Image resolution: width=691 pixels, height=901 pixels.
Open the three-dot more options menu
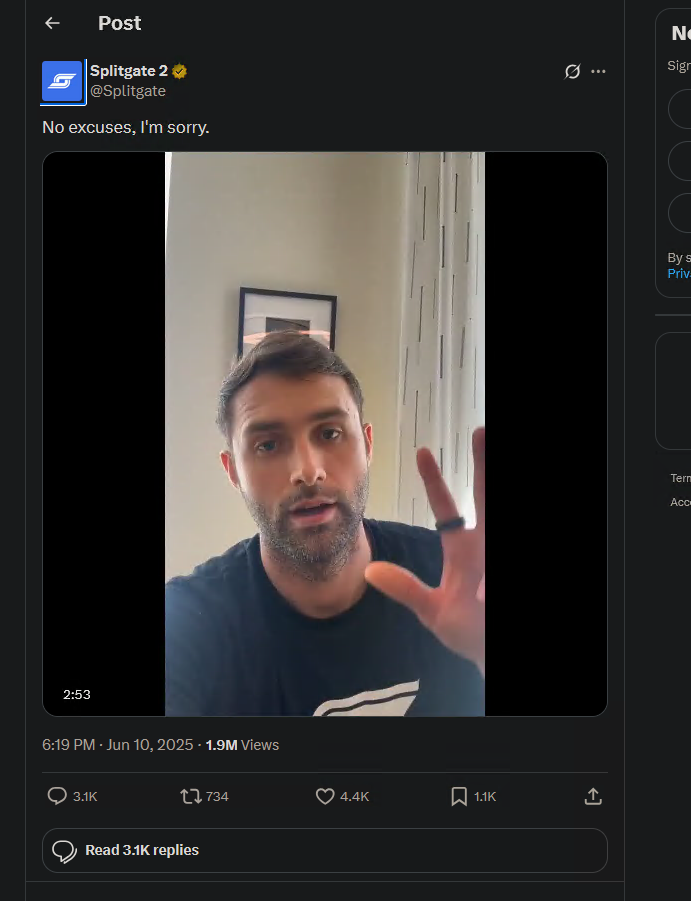pyautogui.click(x=599, y=71)
